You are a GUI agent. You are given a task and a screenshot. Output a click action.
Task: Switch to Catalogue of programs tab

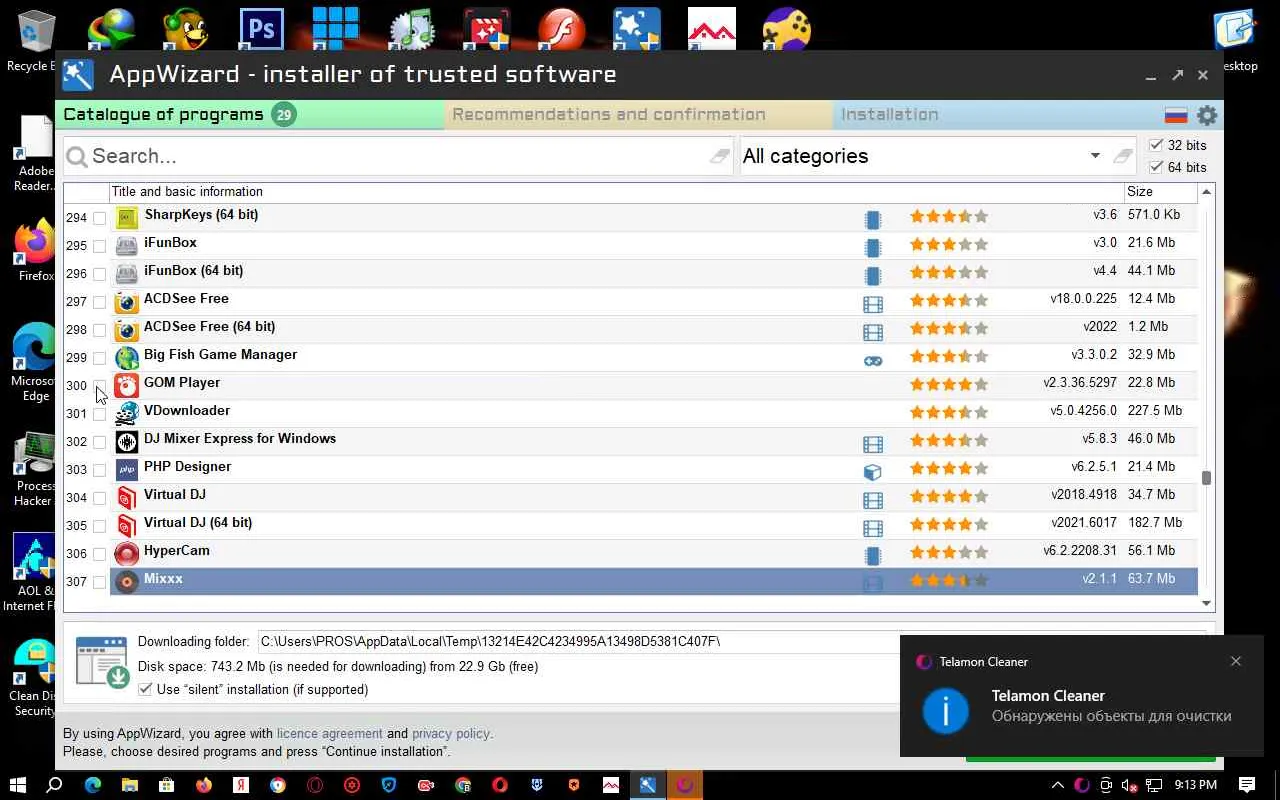coord(250,115)
